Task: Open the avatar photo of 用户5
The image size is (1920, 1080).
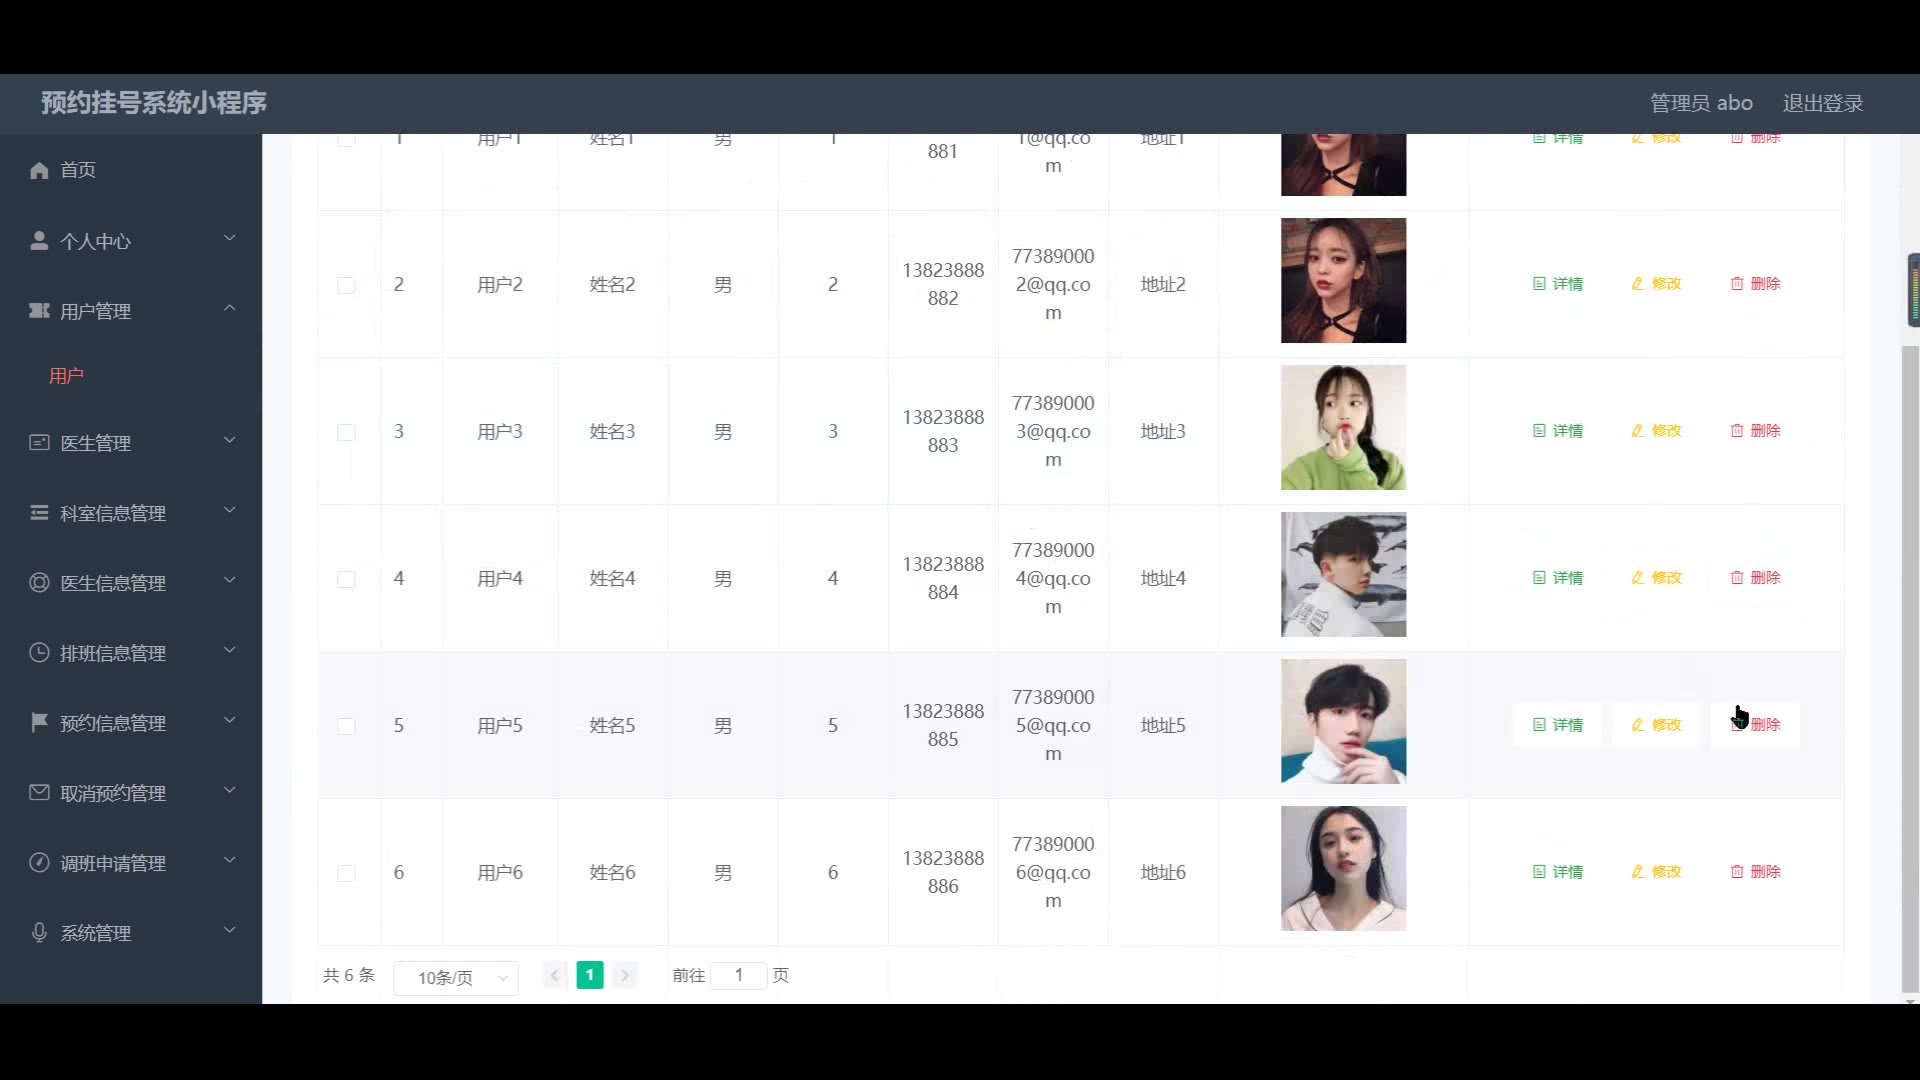Action: [x=1343, y=722]
